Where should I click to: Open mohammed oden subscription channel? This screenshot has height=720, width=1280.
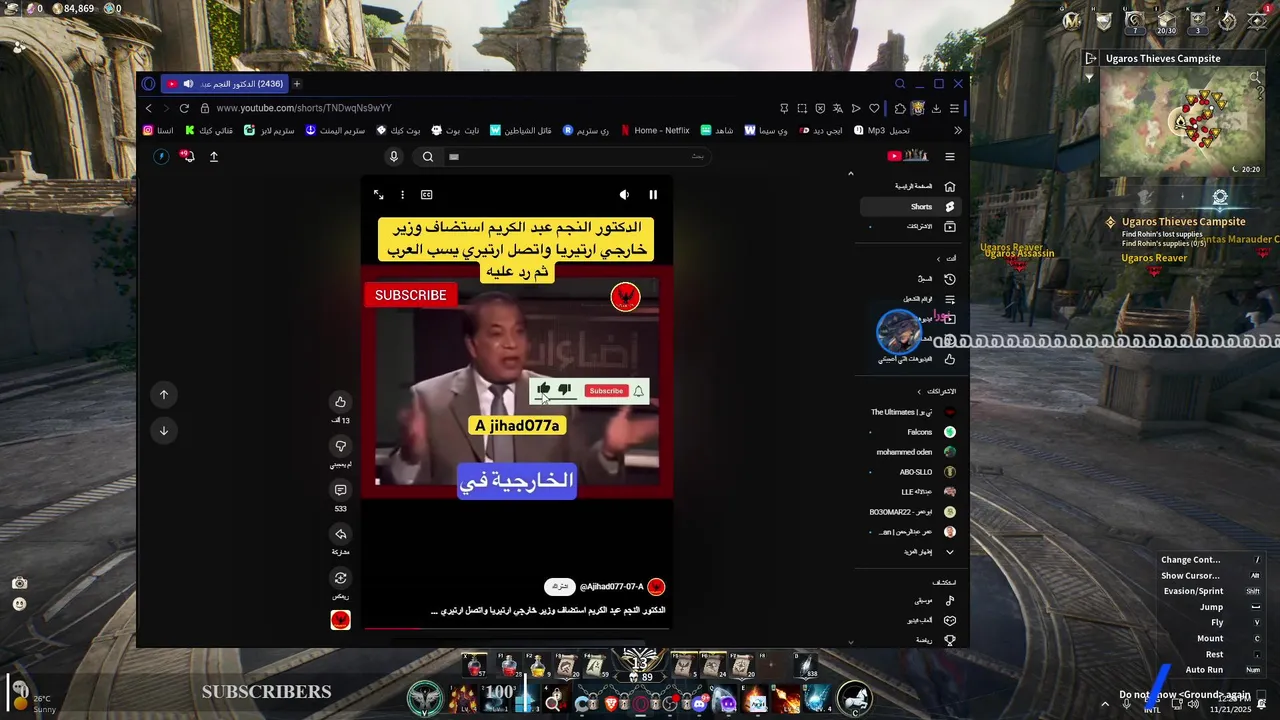click(910, 452)
